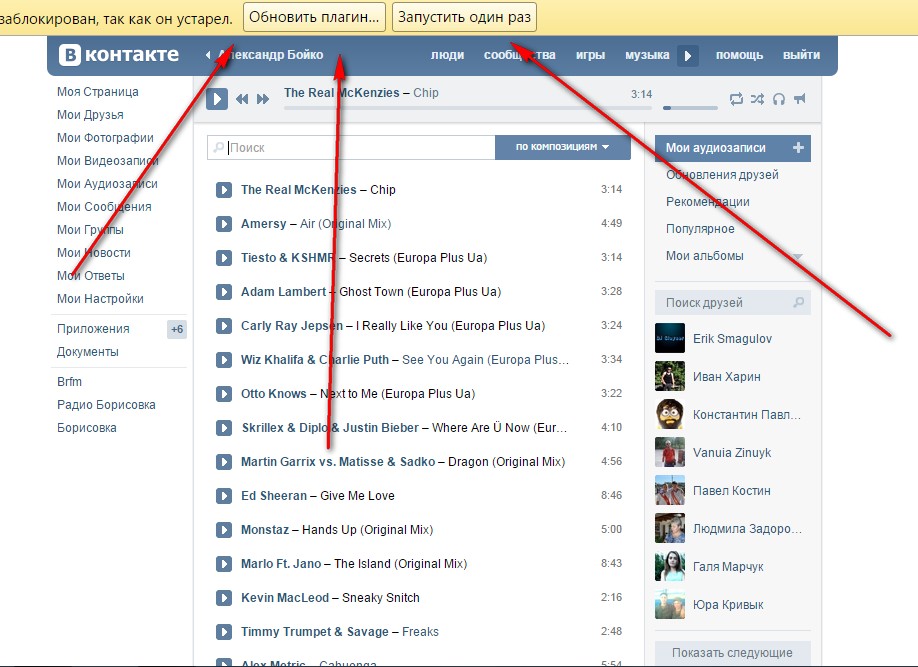This screenshot has width=918, height=667.
Task: Open Радио Борисовка in the sidebar
Action: click(106, 405)
